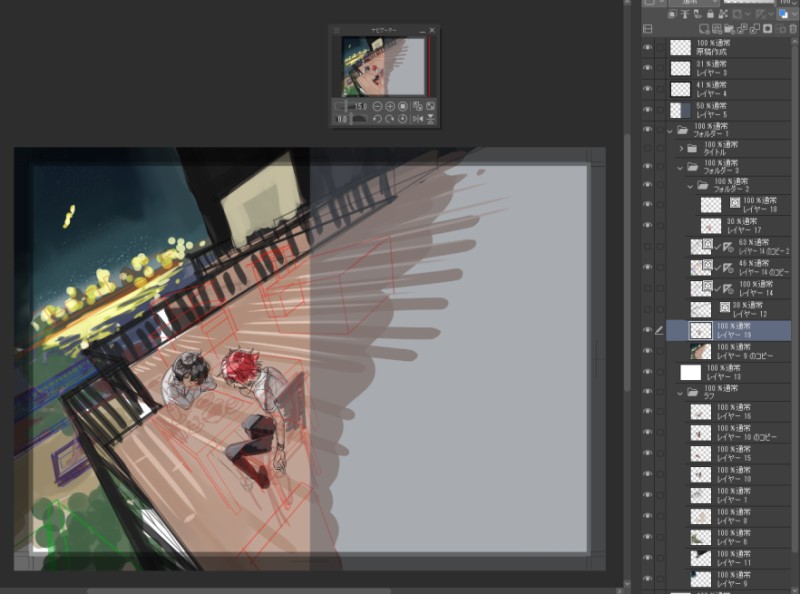Show hidden レイヤー 14 のコピー 2 layer
The height and width of the screenshot is (594, 800).
(x=647, y=246)
